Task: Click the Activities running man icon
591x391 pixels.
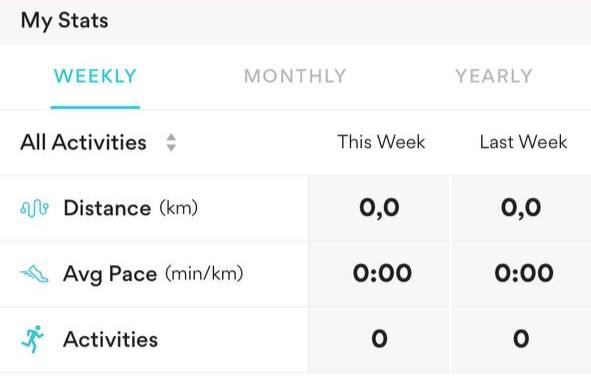Action: [33, 339]
